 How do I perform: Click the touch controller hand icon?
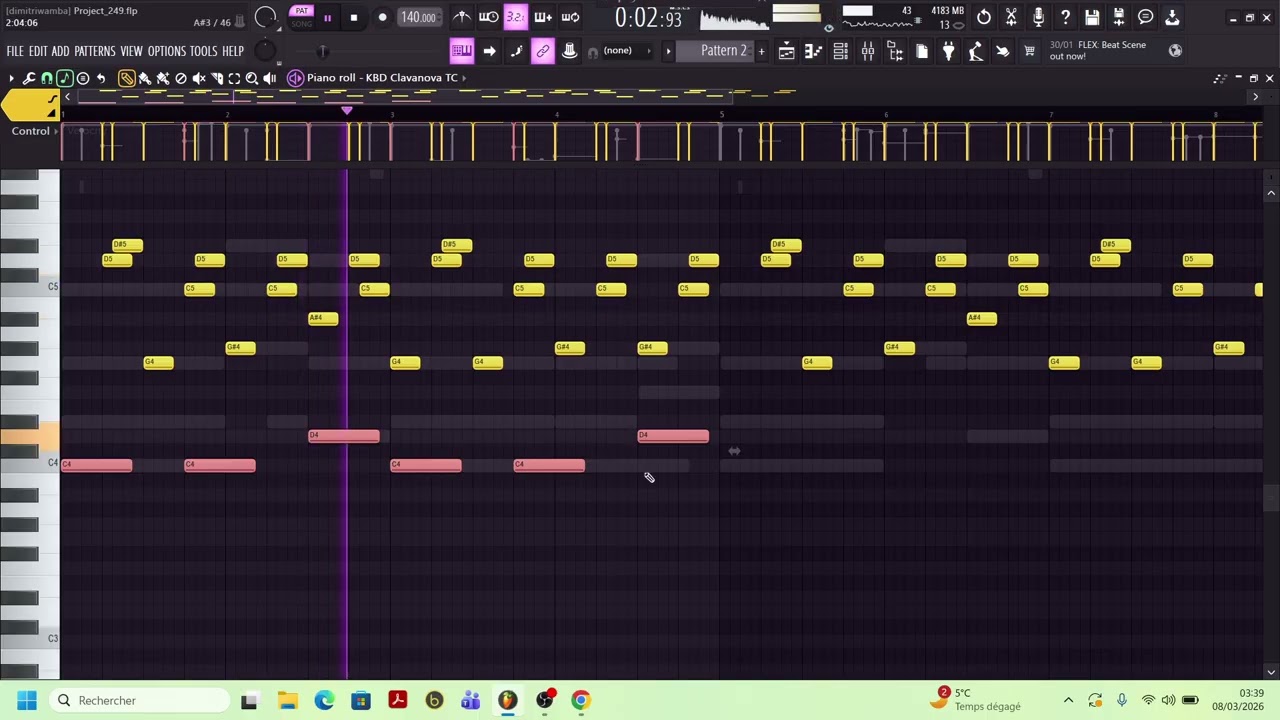coord(1003,51)
